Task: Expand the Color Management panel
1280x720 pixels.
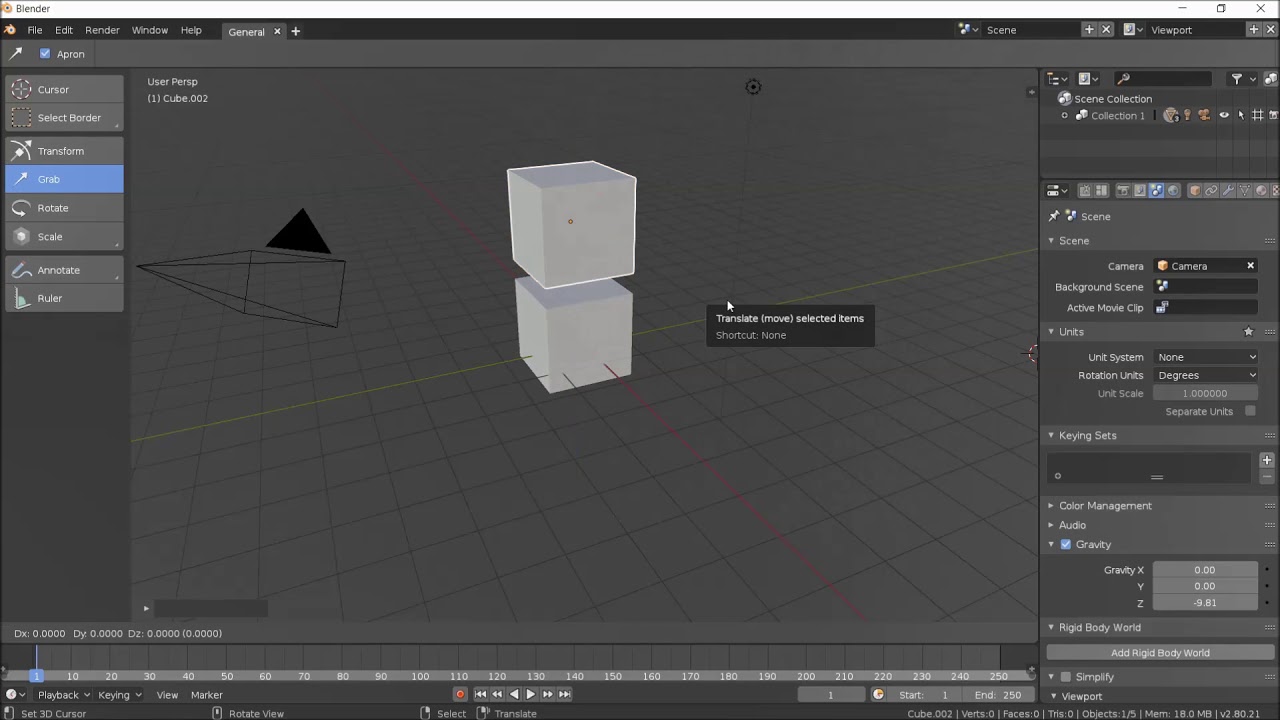Action: tap(1051, 506)
